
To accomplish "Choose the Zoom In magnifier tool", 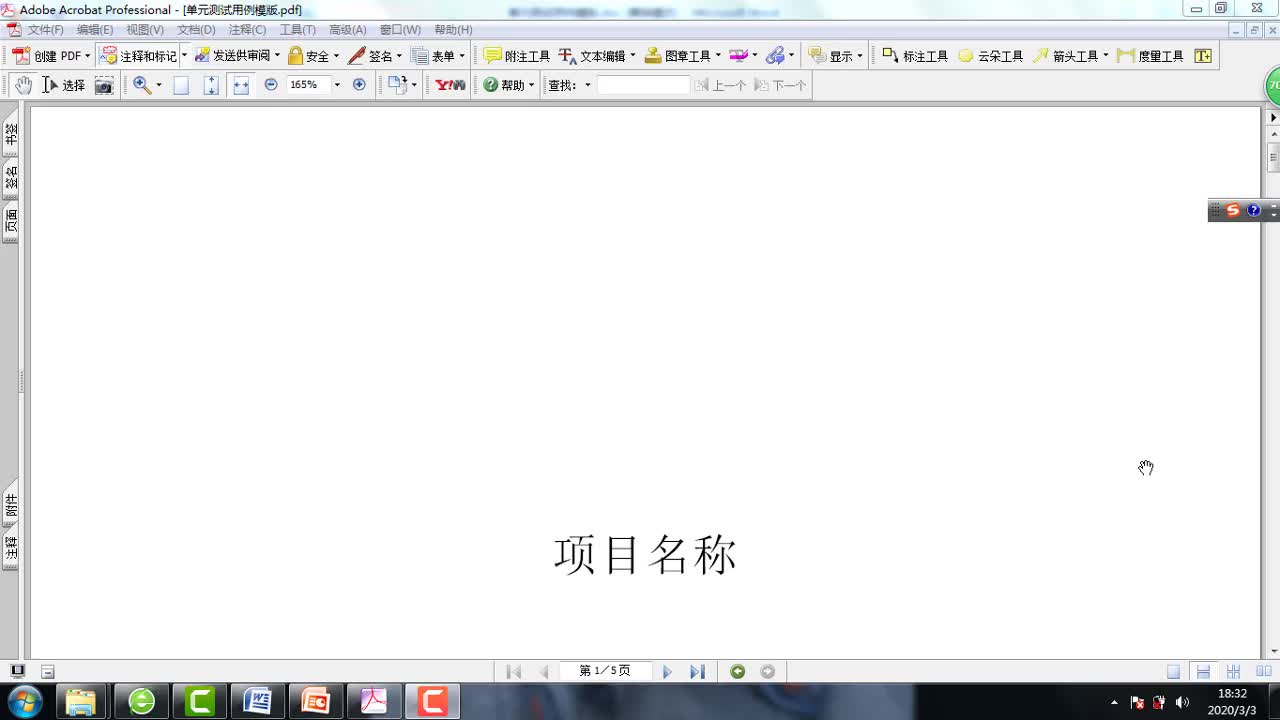I will click(x=142, y=85).
